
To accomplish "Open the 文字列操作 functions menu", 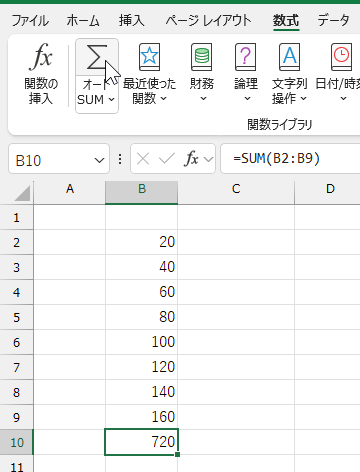I will [289, 74].
